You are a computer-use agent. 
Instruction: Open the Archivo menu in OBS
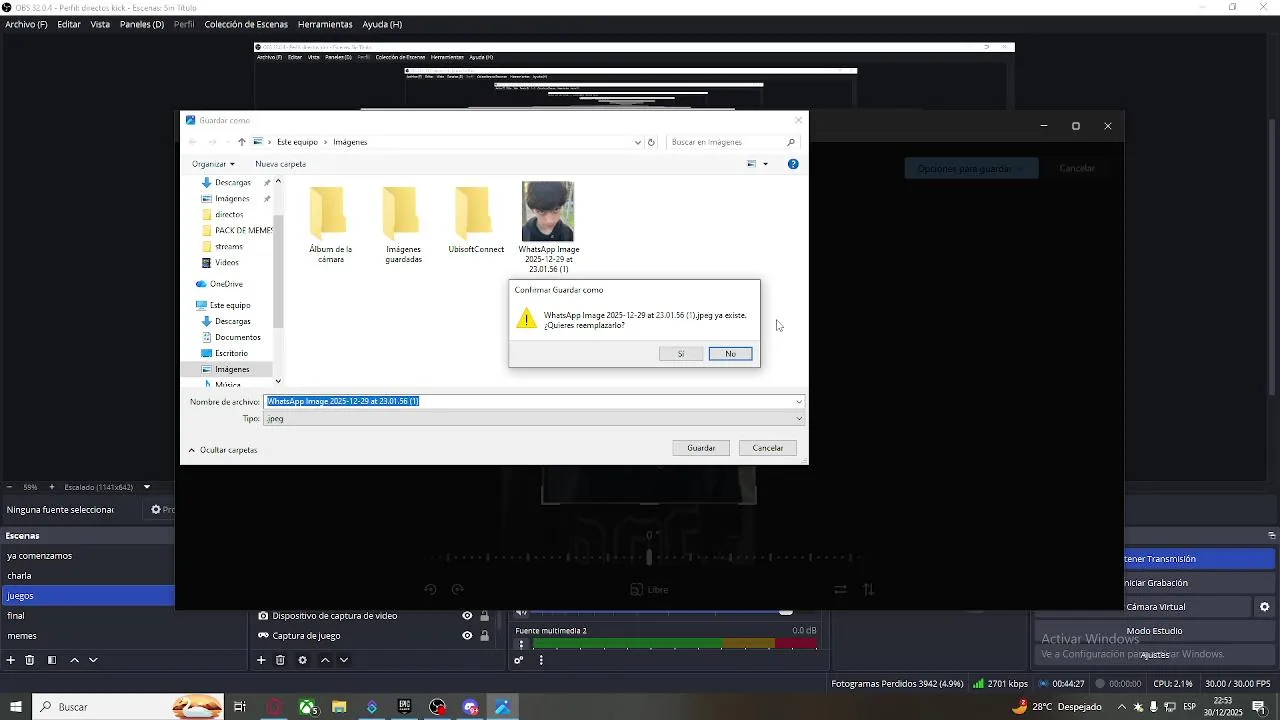(26, 24)
